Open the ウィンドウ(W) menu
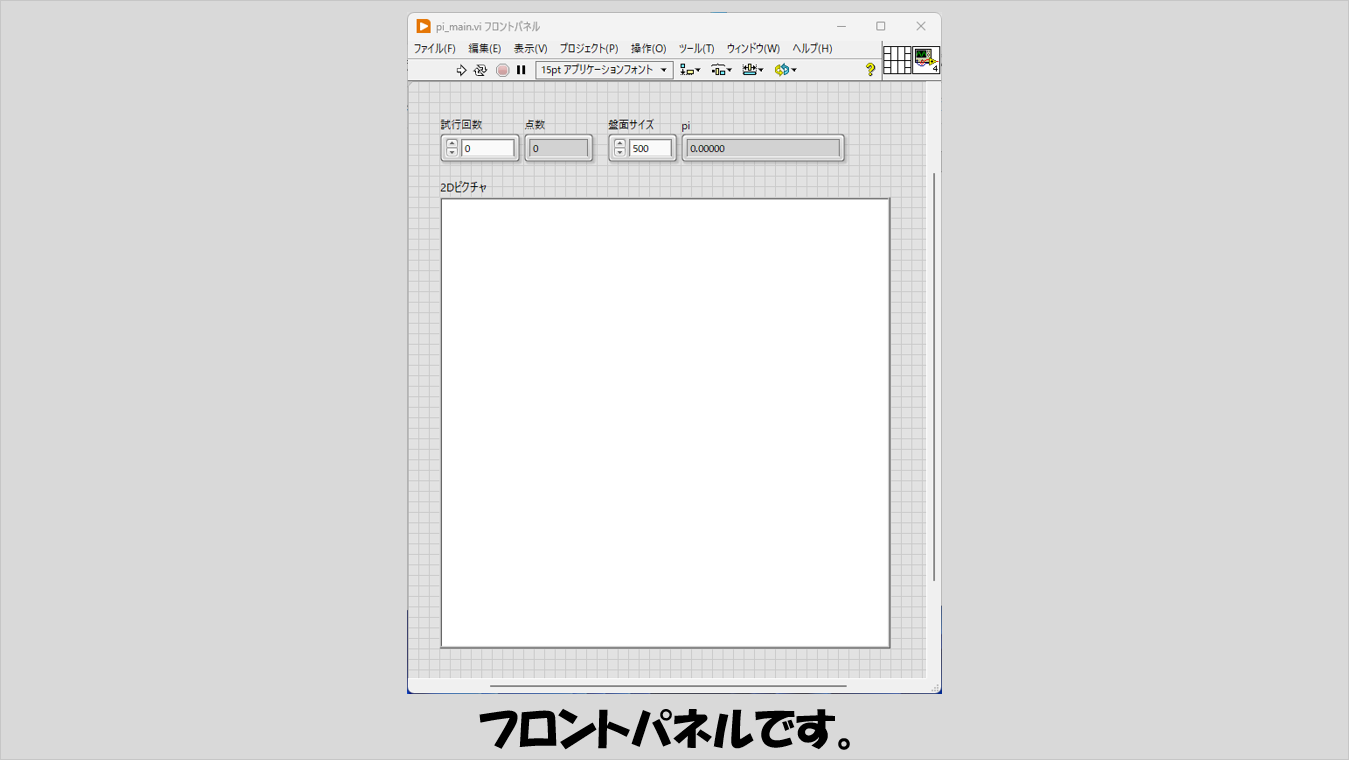This screenshot has height=760, width=1349. (x=753, y=49)
